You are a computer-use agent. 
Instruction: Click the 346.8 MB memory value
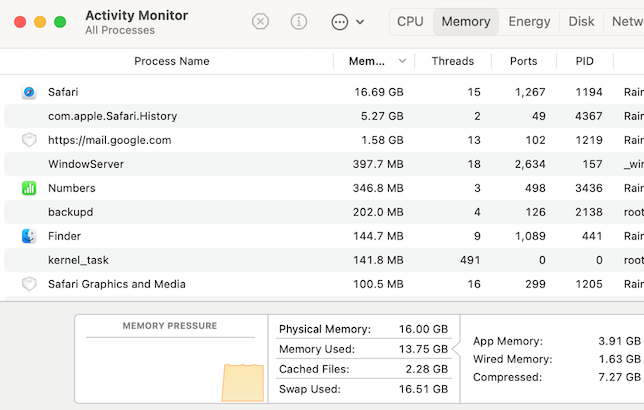pos(378,188)
